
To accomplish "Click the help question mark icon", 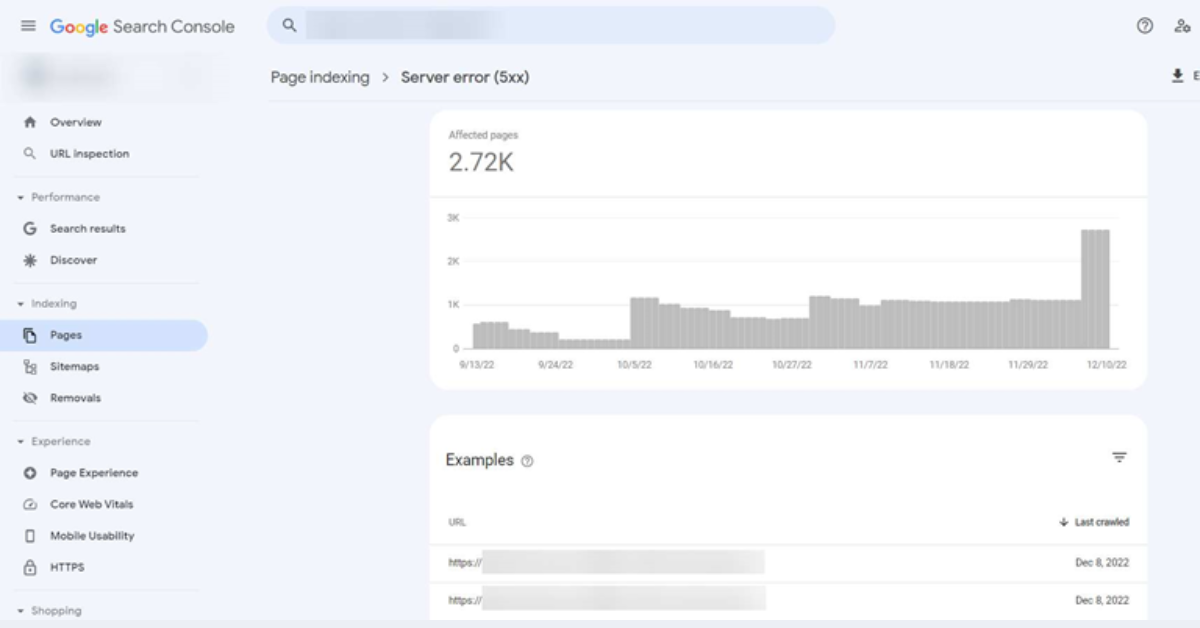I will [1145, 26].
